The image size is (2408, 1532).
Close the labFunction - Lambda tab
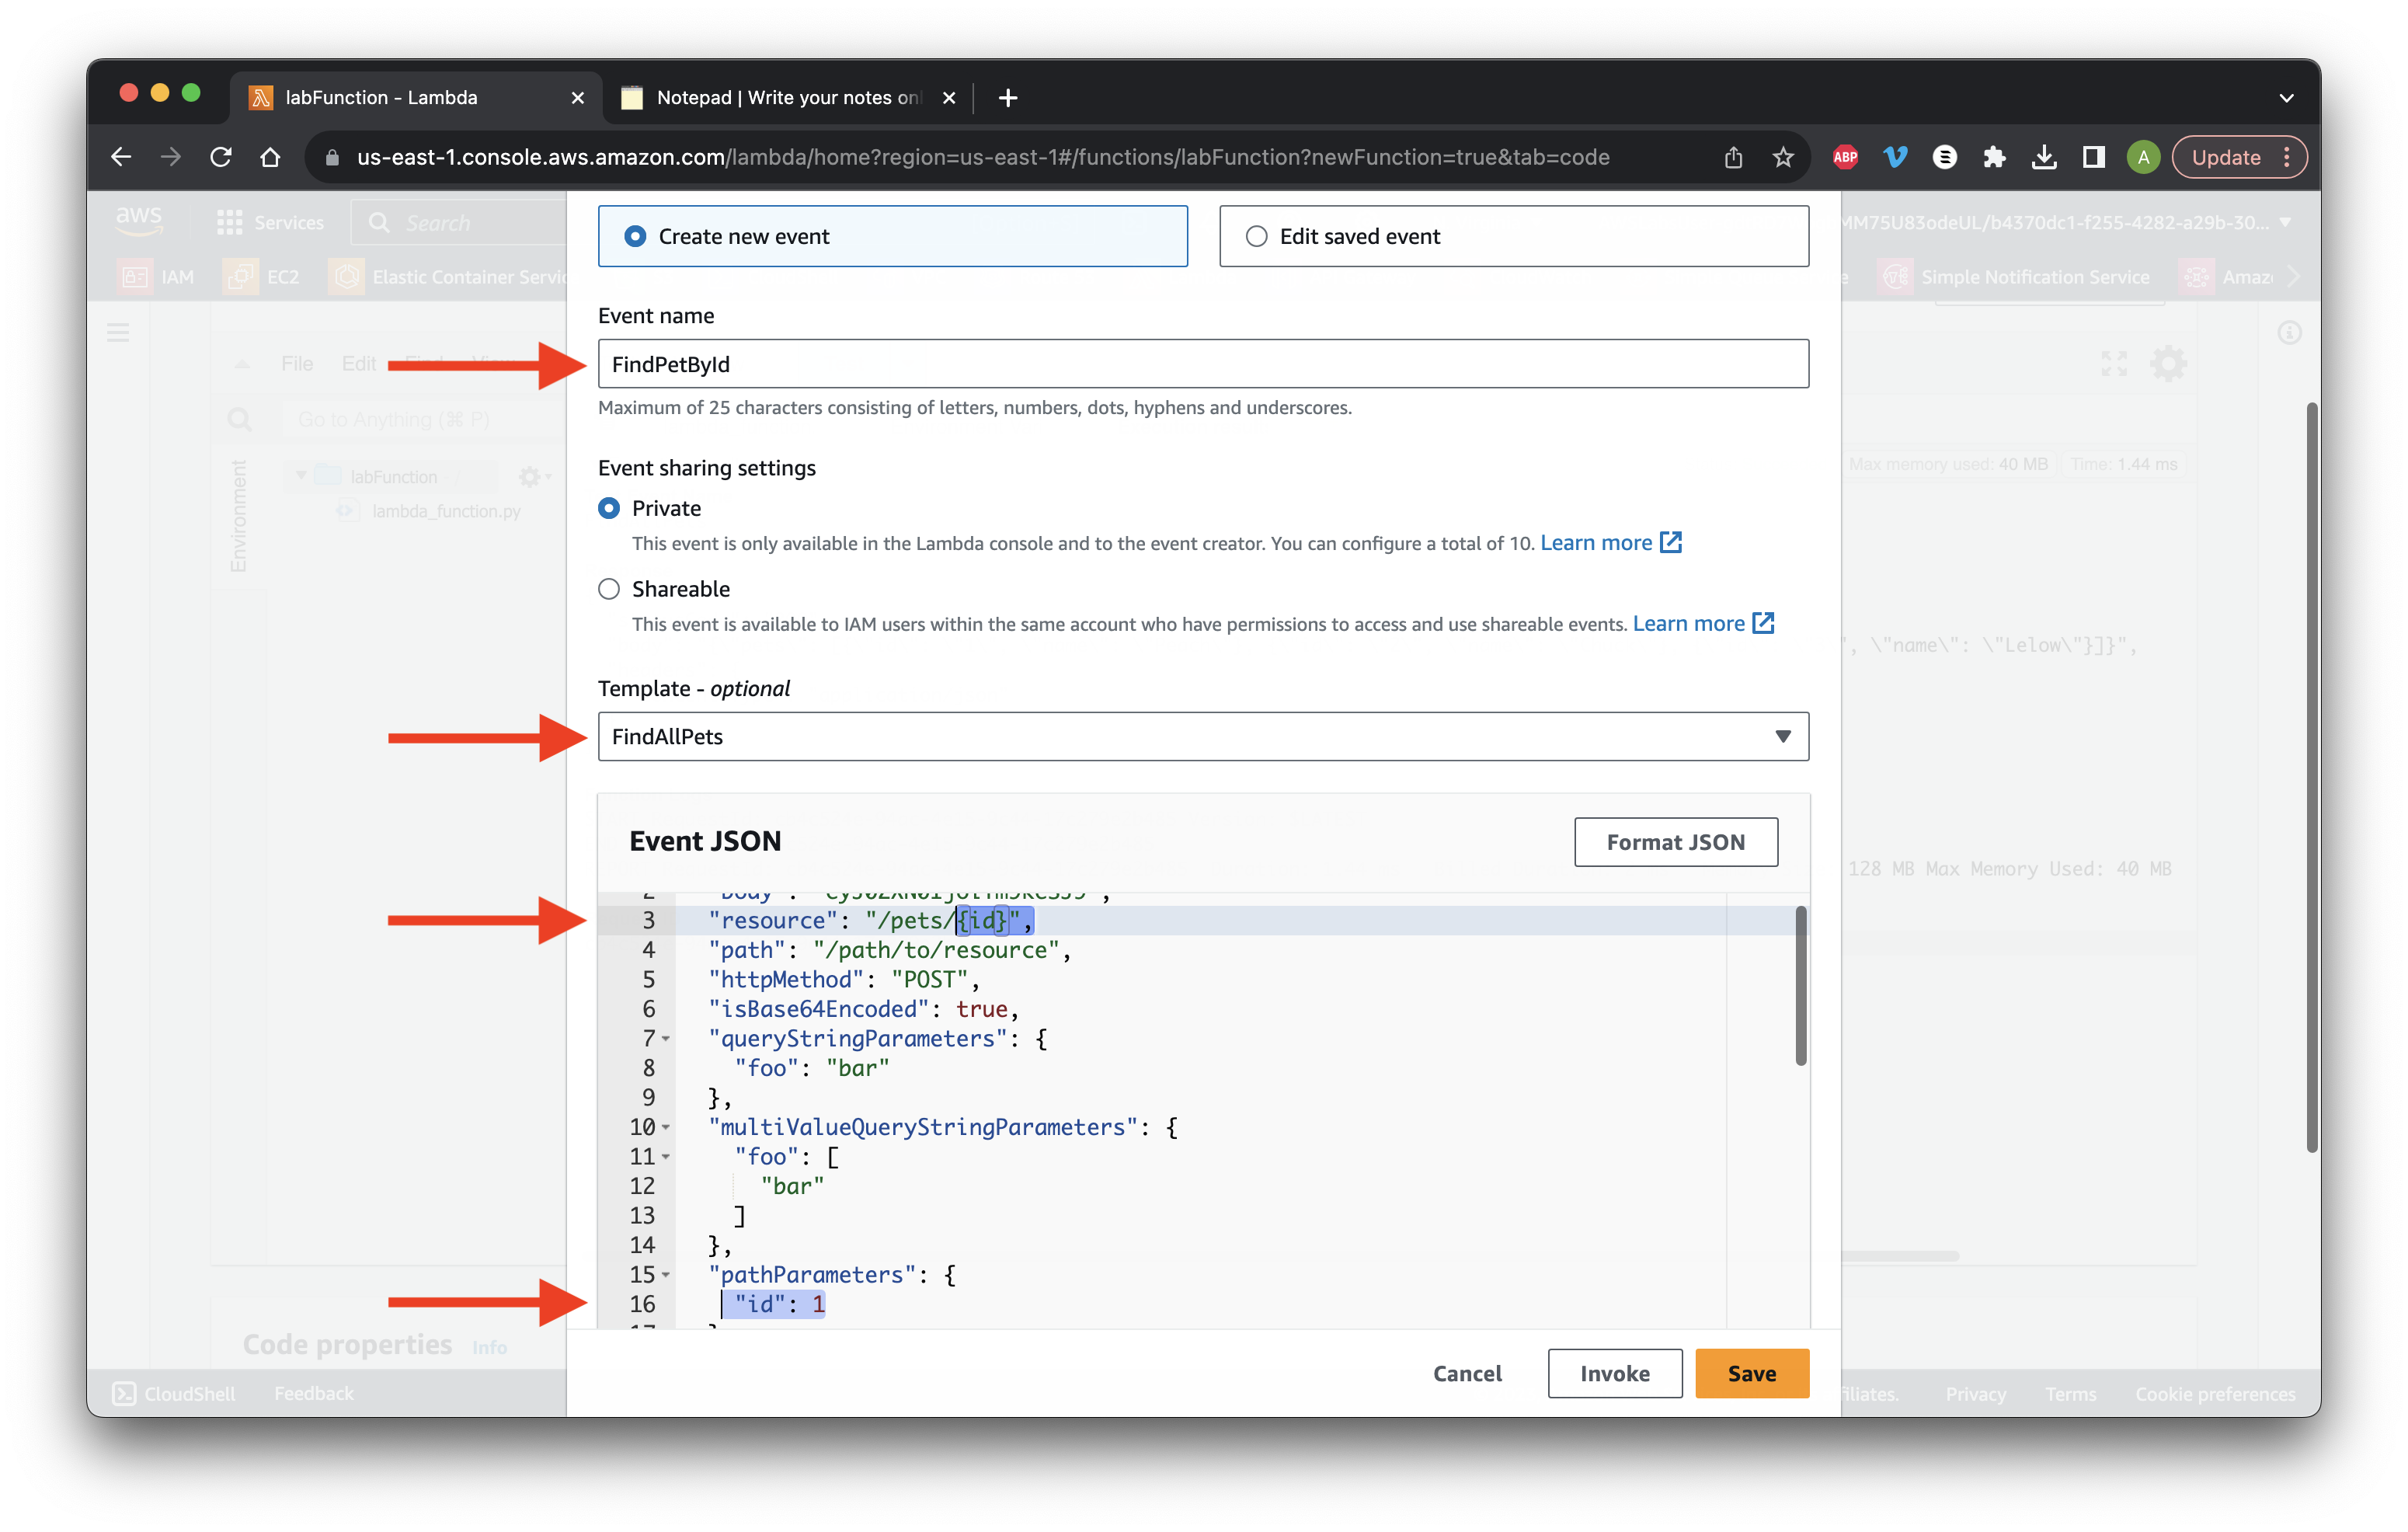tap(577, 98)
